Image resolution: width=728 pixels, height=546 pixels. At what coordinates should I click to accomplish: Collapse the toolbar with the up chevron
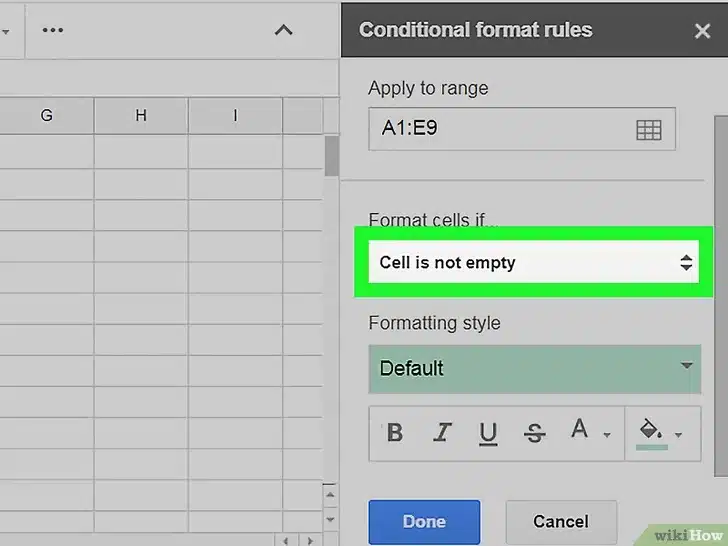(284, 30)
